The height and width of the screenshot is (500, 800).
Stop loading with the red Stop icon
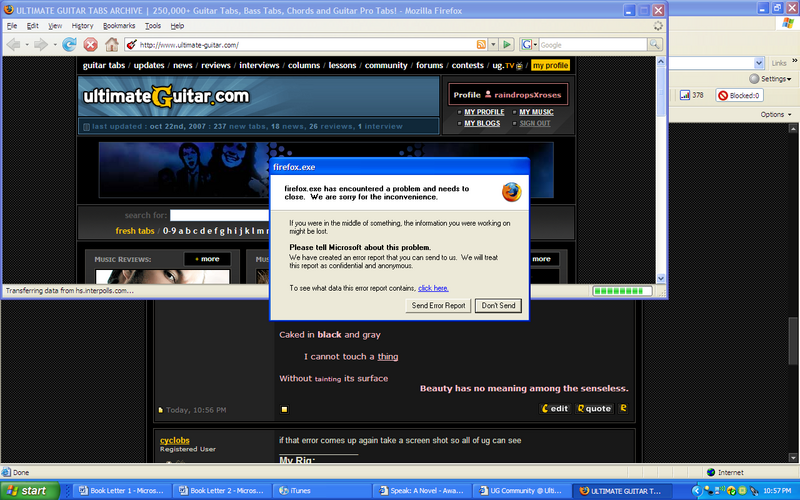tap(90, 45)
